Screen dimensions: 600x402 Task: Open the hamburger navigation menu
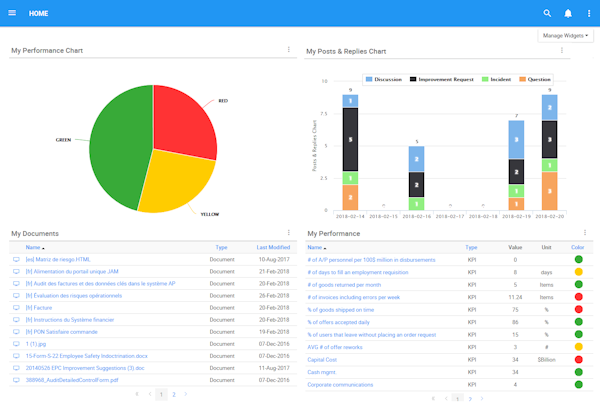click(12, 13)
